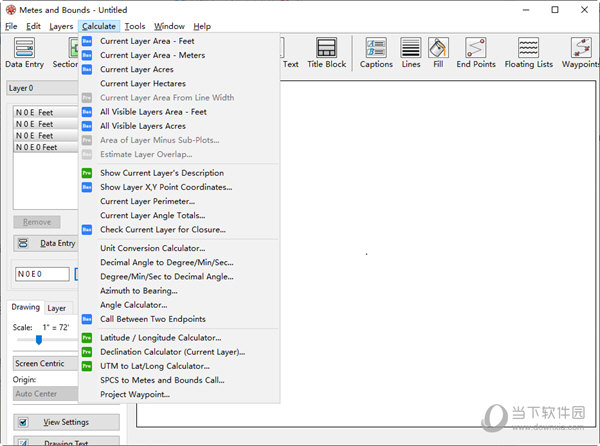Open the Window menu
600x446 pixels.
tap(169, 26)
